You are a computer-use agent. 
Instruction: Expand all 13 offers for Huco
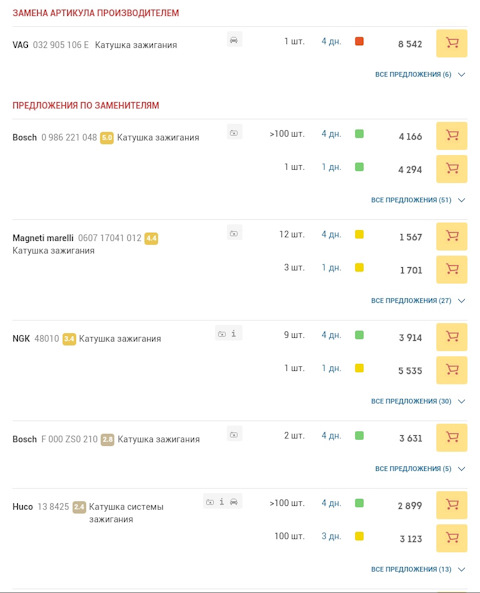(x=418, y=569)
